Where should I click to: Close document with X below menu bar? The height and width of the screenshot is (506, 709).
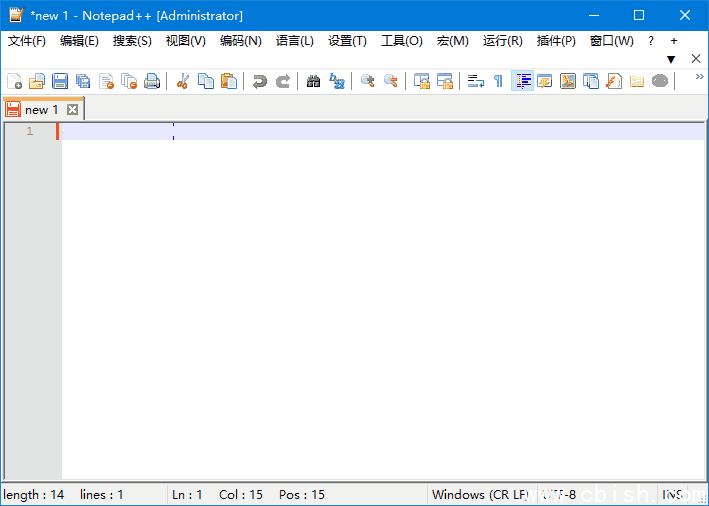(696, 58)
